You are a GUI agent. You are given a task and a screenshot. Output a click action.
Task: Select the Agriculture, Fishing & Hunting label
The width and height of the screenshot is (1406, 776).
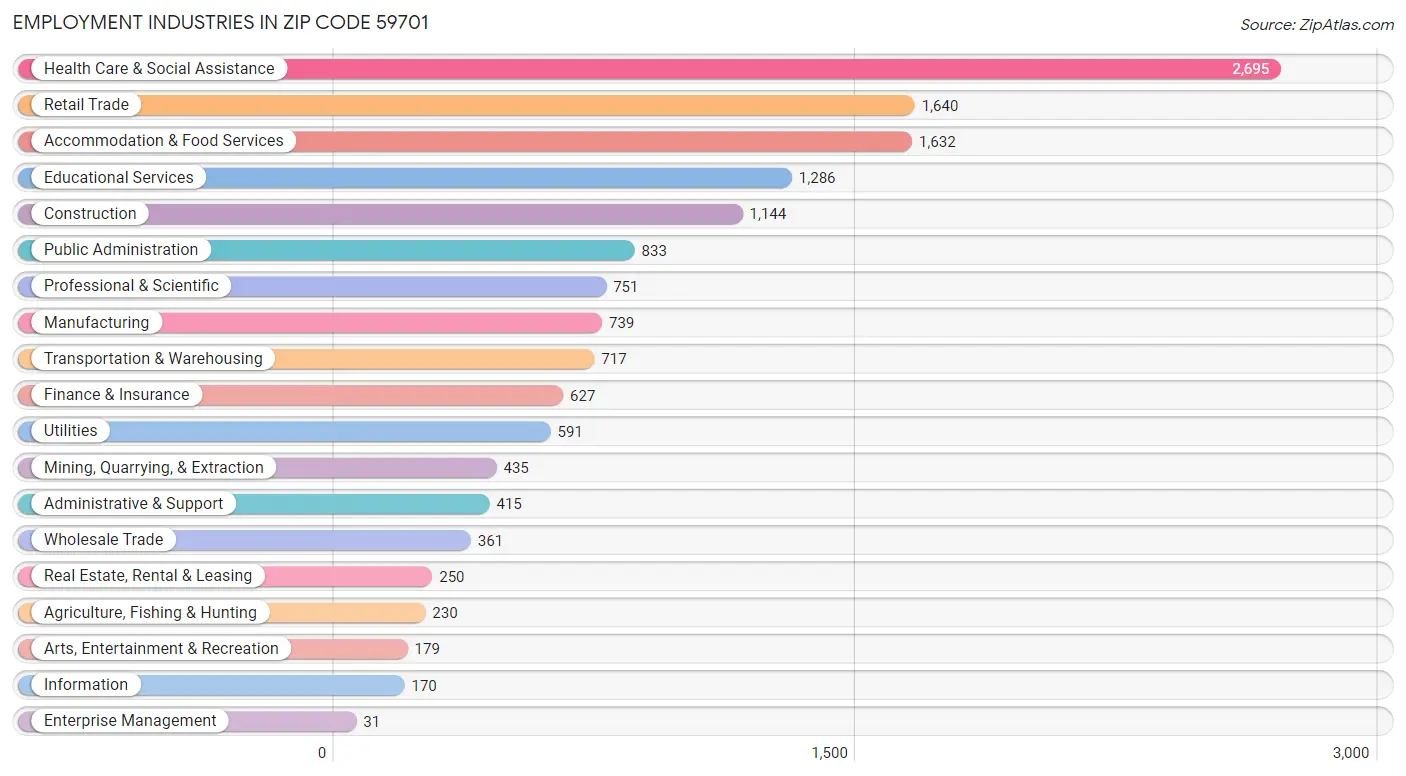point(150,612)
